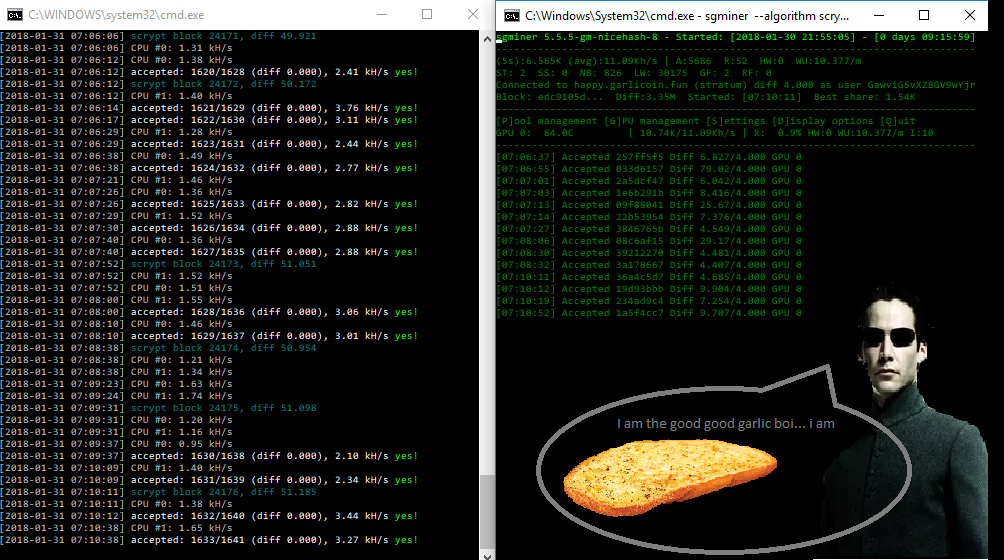The image size is (1004, 560).
Task: Close the left C:\WINDOWS\system32\cmd.exe window
Action: tap(473, 14)
